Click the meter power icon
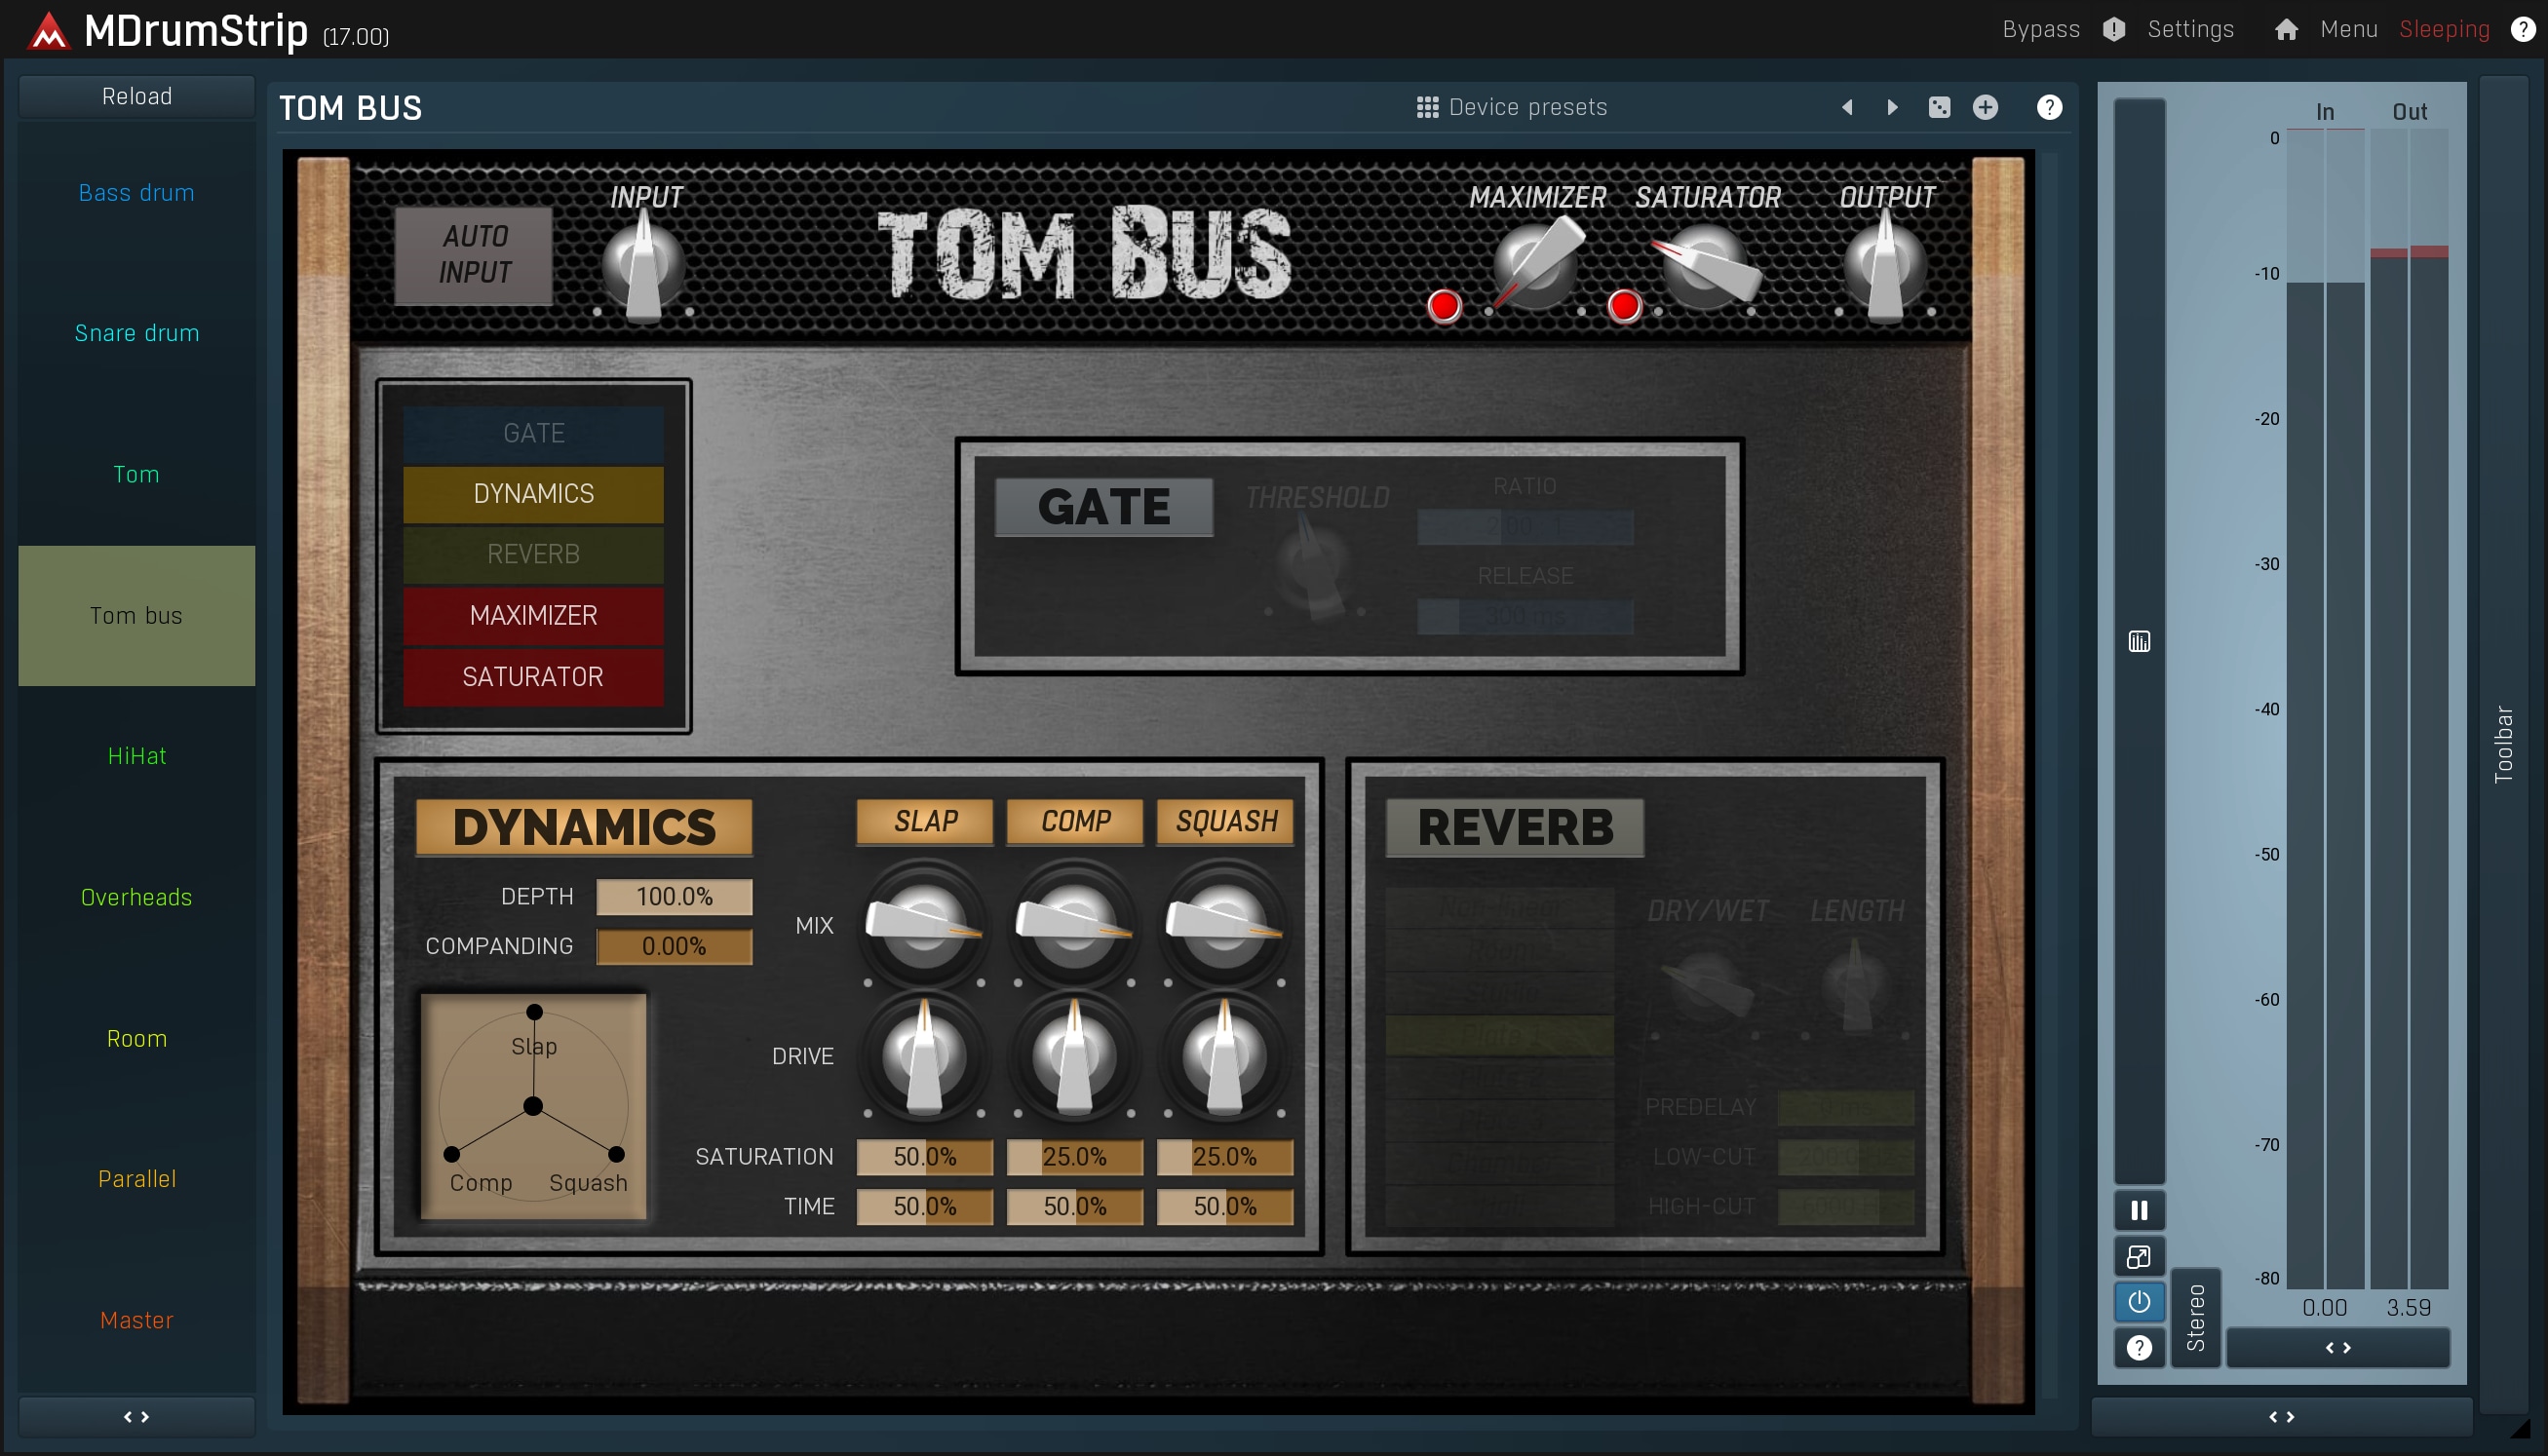 click(2138, 1302)
